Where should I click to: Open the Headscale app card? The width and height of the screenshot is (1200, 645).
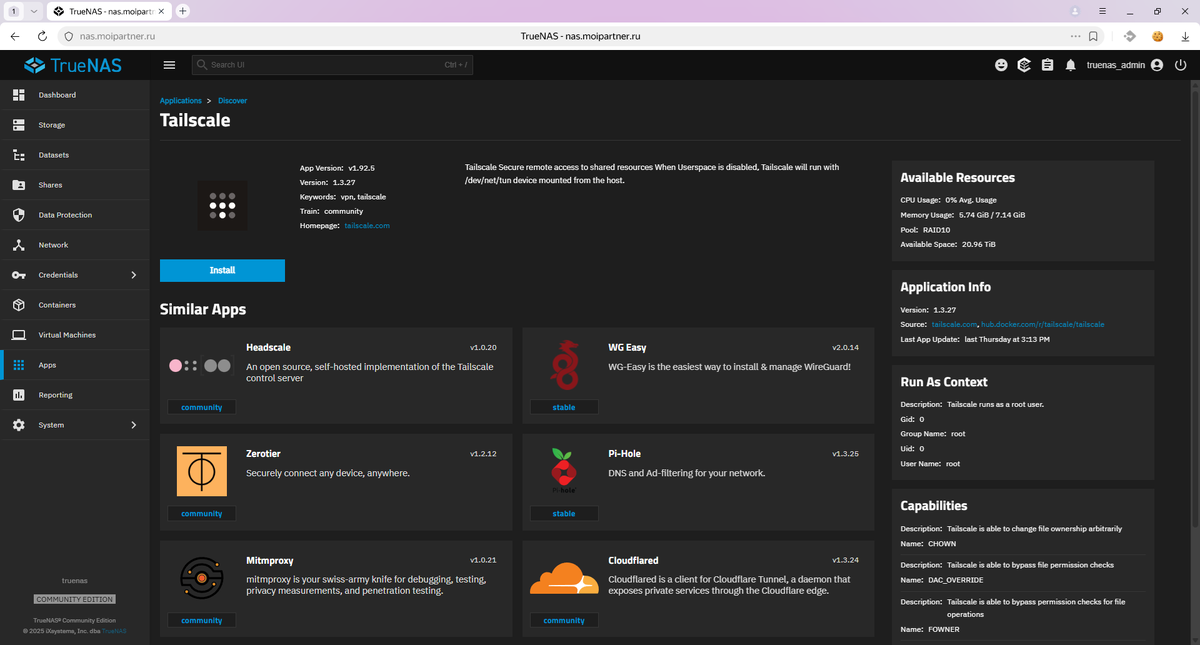[336, 375]
